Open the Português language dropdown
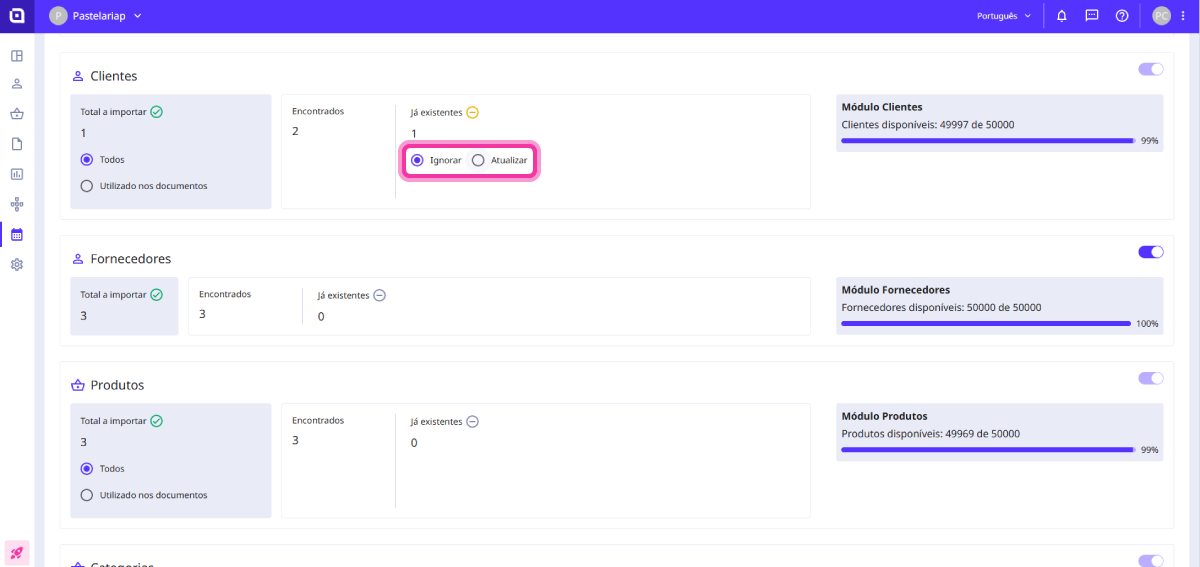The image size is (1200, 567). 1003,16
